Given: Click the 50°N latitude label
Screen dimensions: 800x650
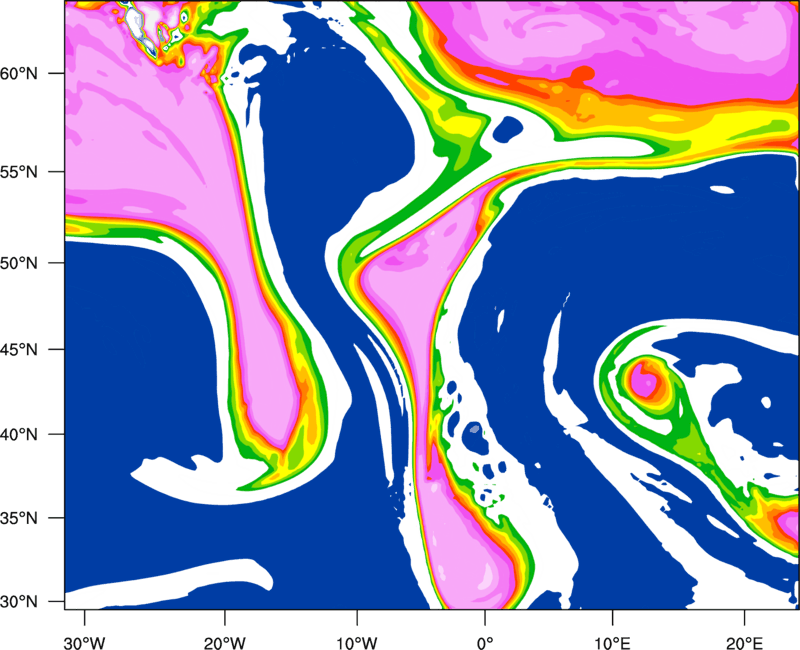Looking at the screenshot, I should pos(19,264).
